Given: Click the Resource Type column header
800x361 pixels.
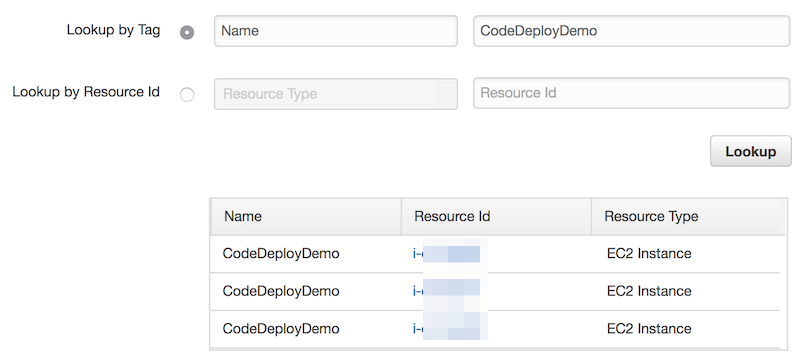Looking at the screenshot, I should 688,217.
